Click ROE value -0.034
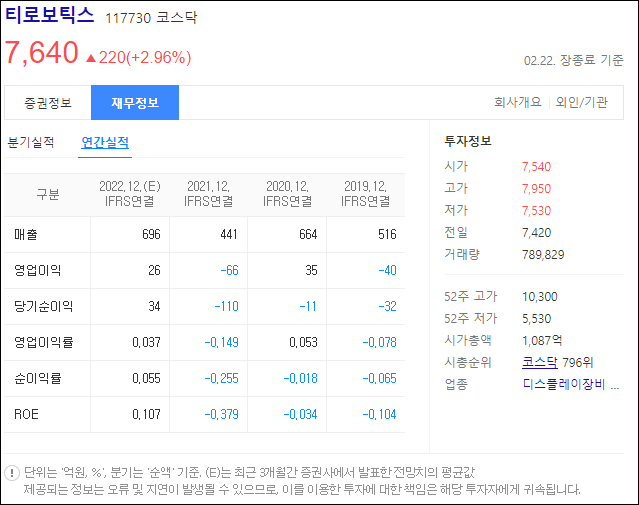This screenshot has height=505, width=639. [x=300, y=414]
